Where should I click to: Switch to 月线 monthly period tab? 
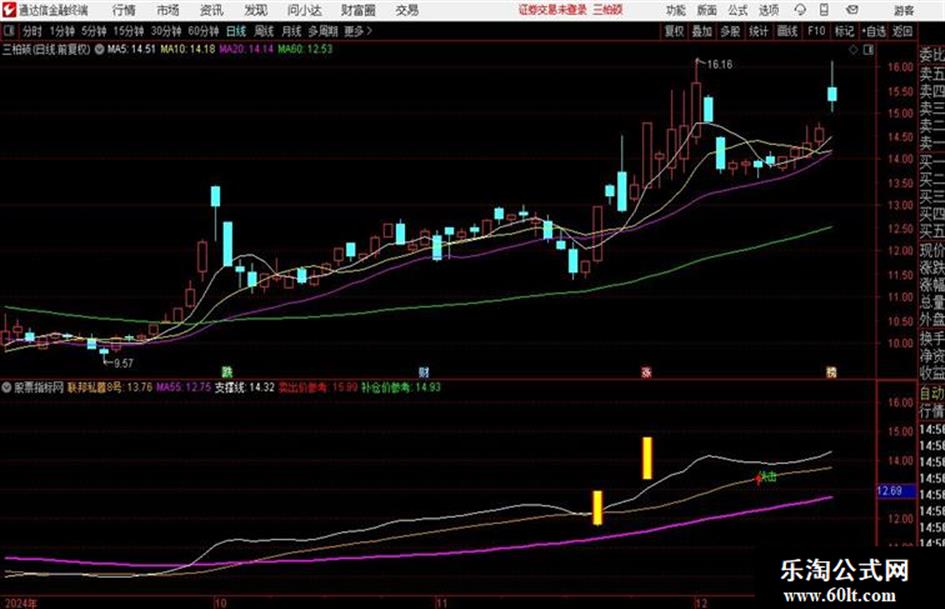tap(292, 31)
